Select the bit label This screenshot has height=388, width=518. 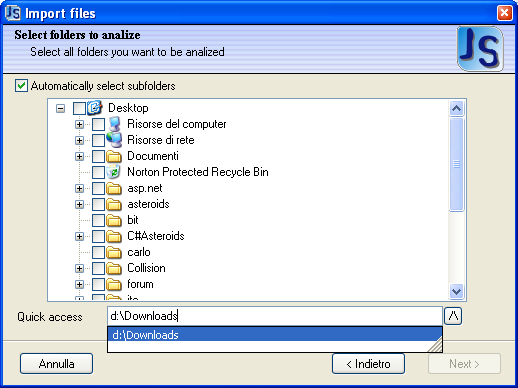(133, 220)
